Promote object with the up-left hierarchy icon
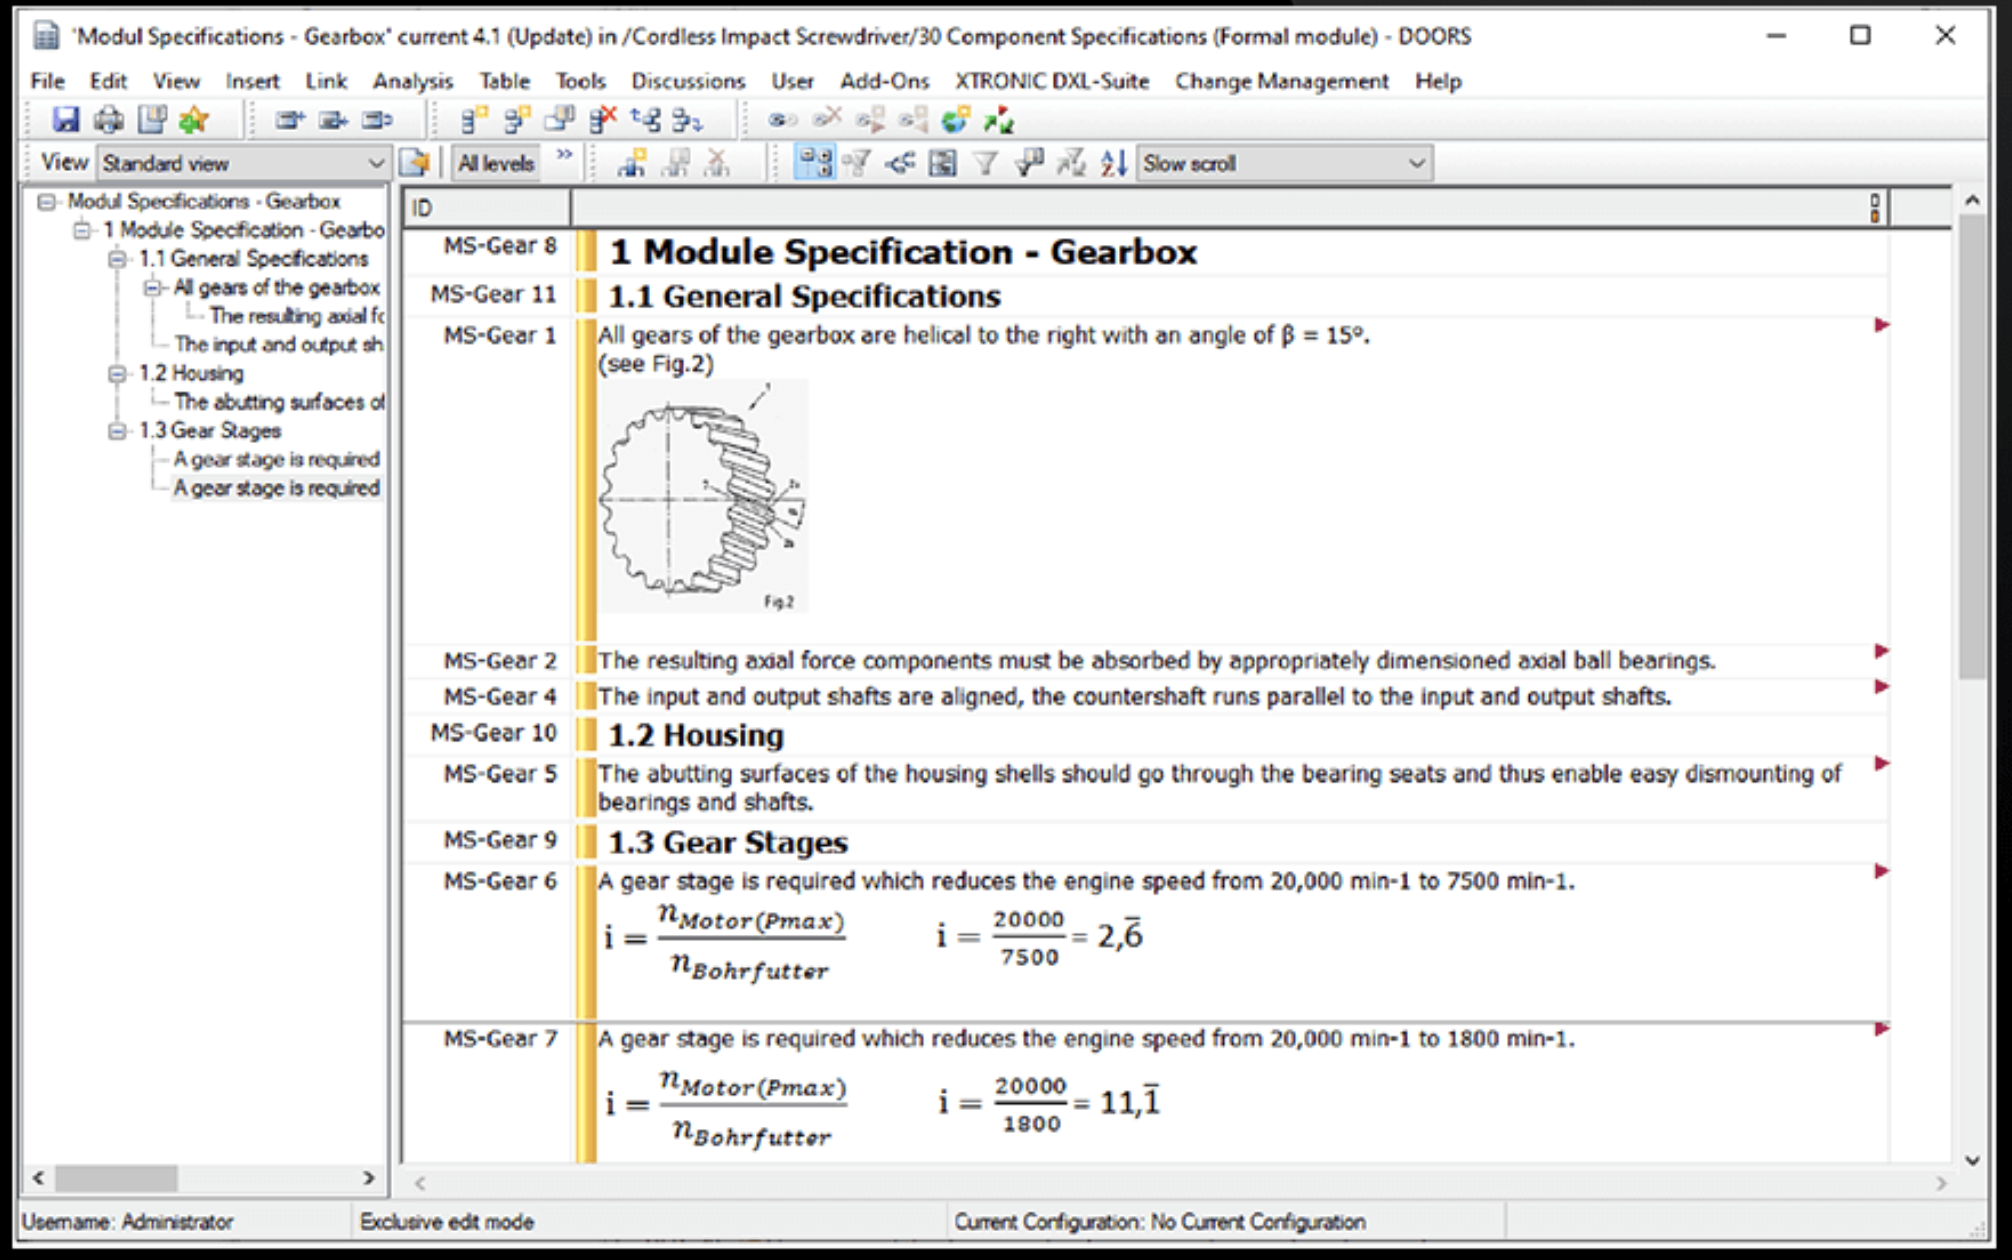The image size is (2012, 1260). coord(646,121)
